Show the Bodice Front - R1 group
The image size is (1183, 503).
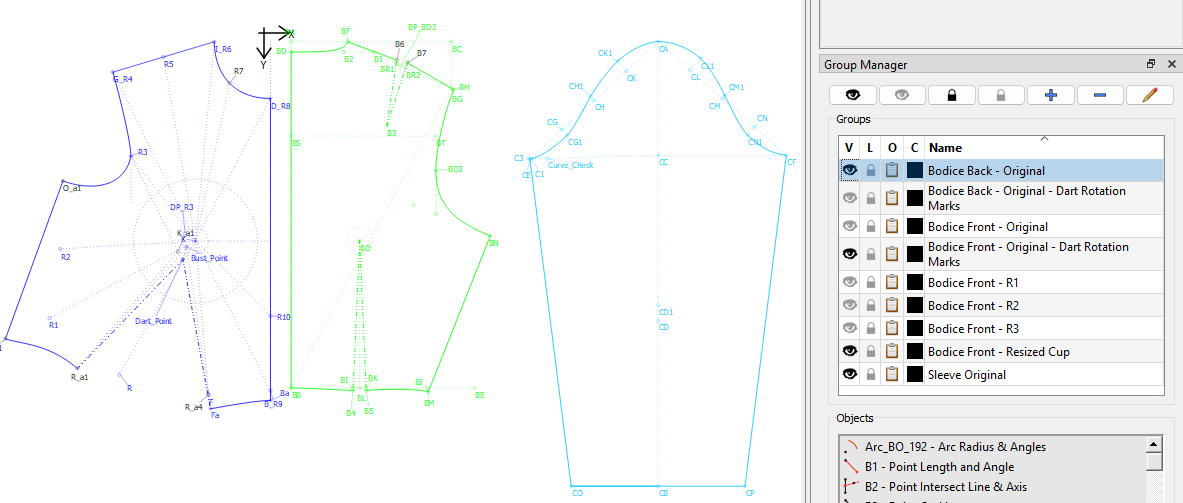click(850, 283)
